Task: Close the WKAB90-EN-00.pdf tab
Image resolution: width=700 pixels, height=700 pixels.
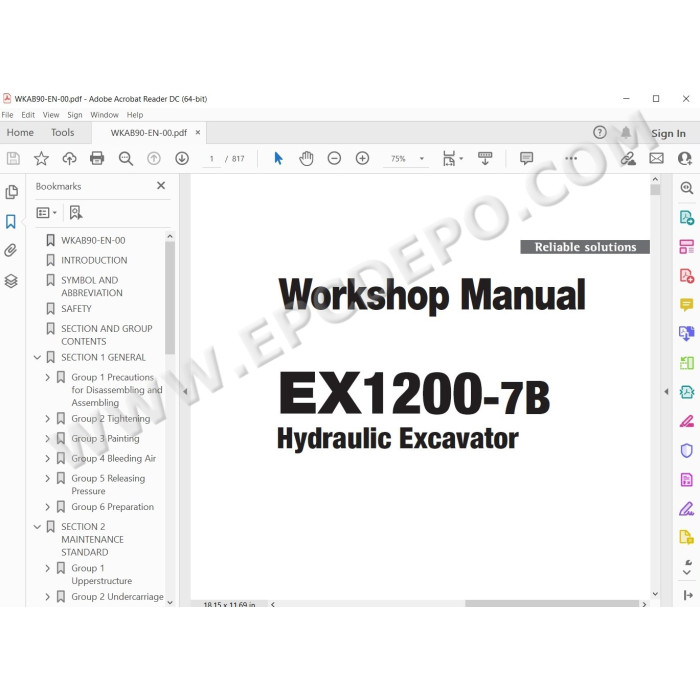Action: (x=197, y=133)
